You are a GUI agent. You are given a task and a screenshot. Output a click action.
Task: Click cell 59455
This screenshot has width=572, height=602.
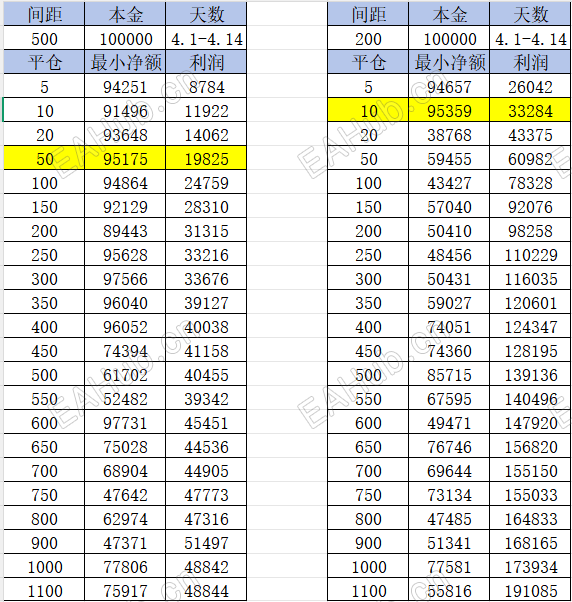tap(449, 158)
